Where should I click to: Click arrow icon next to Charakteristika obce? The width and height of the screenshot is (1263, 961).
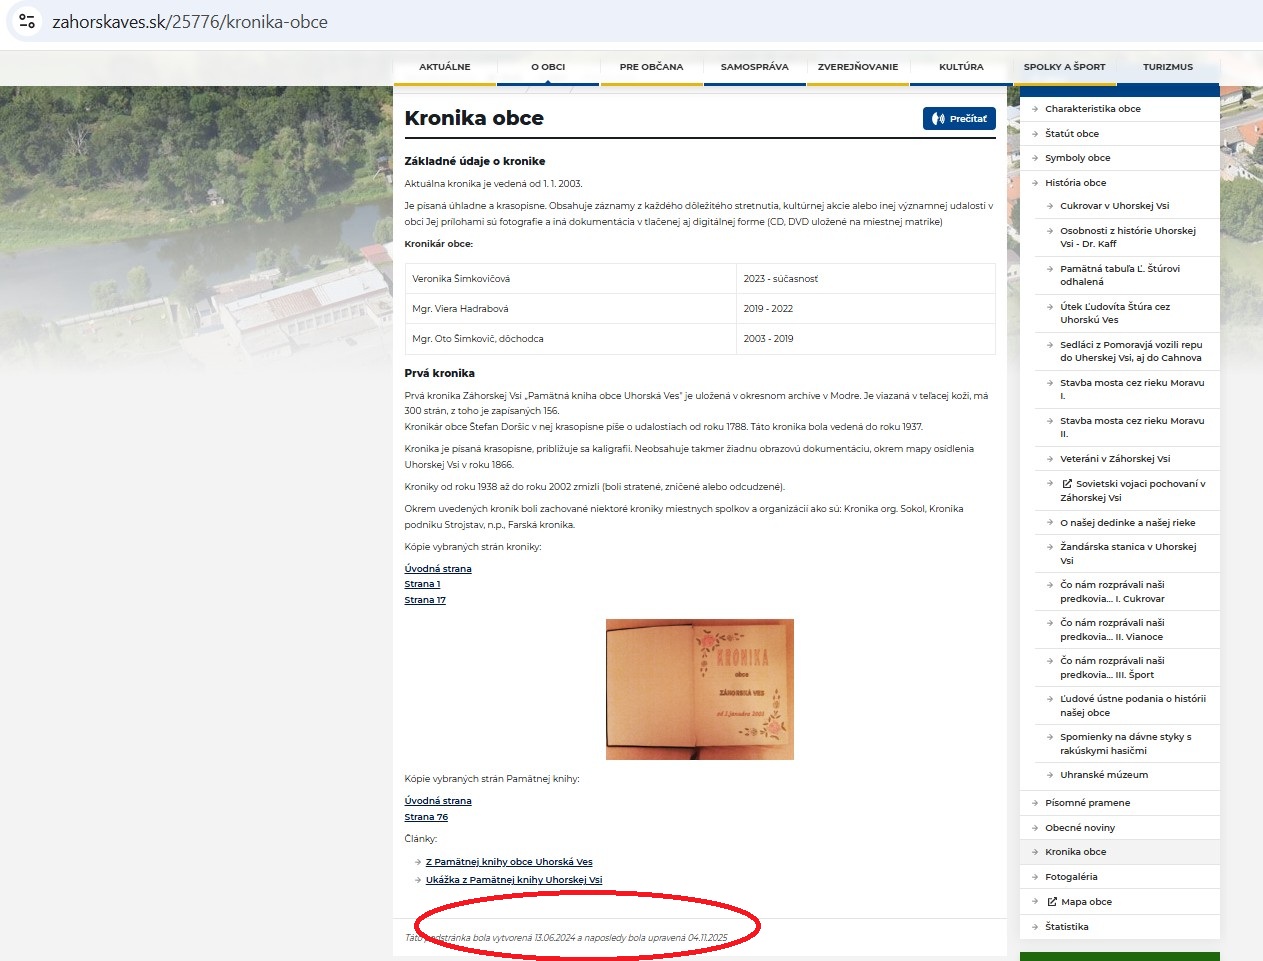coord(1035,109)
